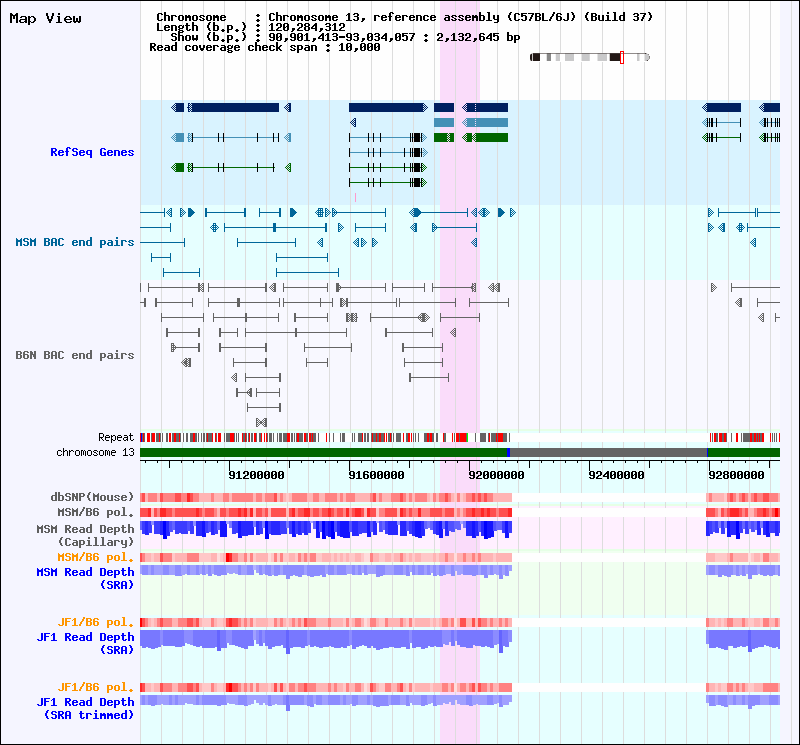Click the light blue gene block in the pink highlight
The width and height of the screenshot is (800, 745).
coord(444,122)
